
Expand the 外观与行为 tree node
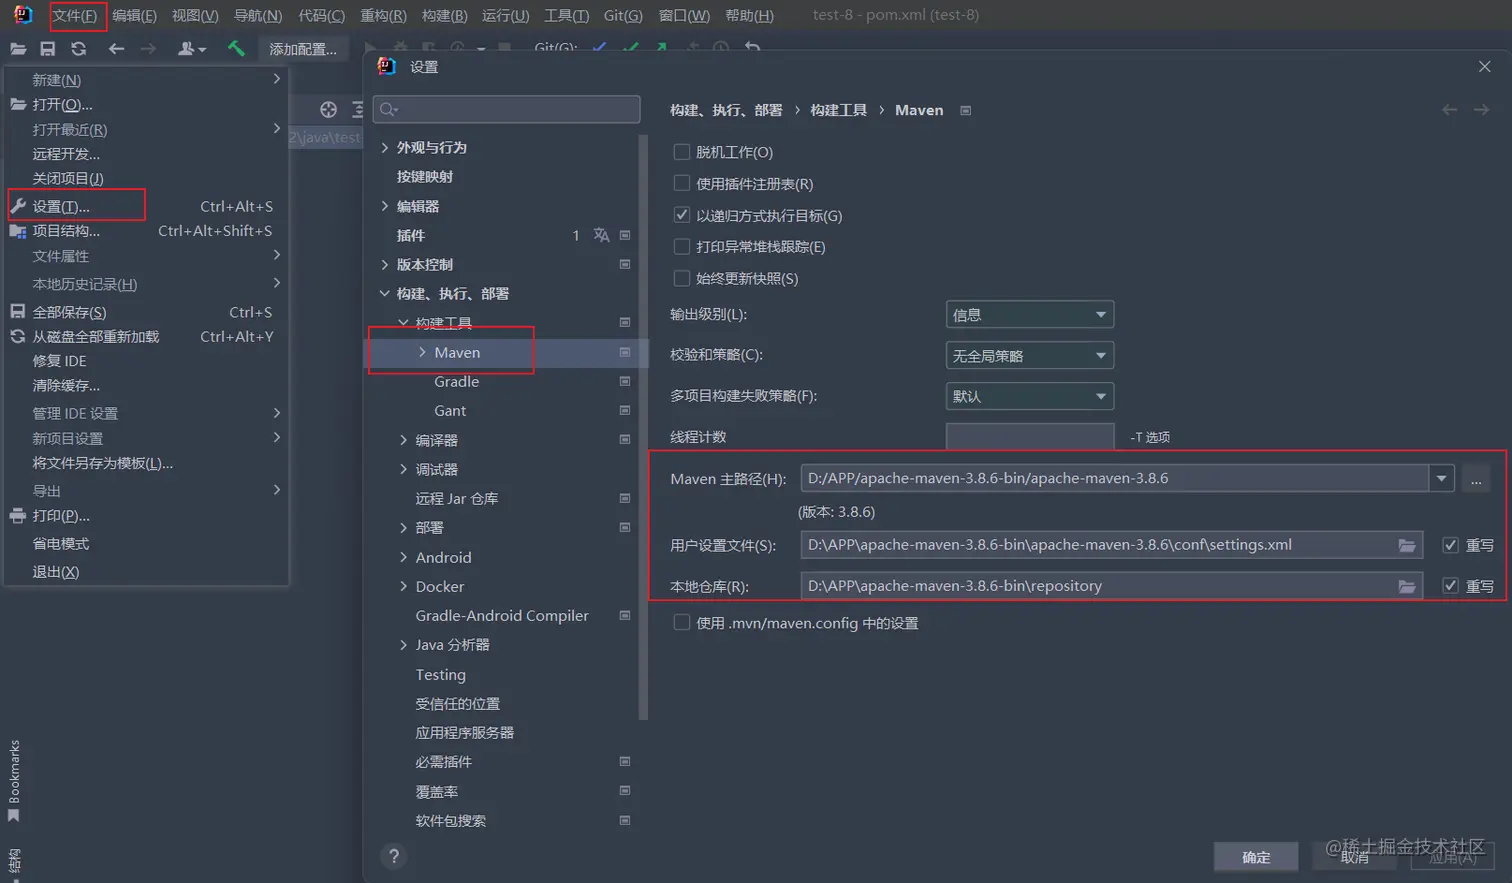(385, 147)
